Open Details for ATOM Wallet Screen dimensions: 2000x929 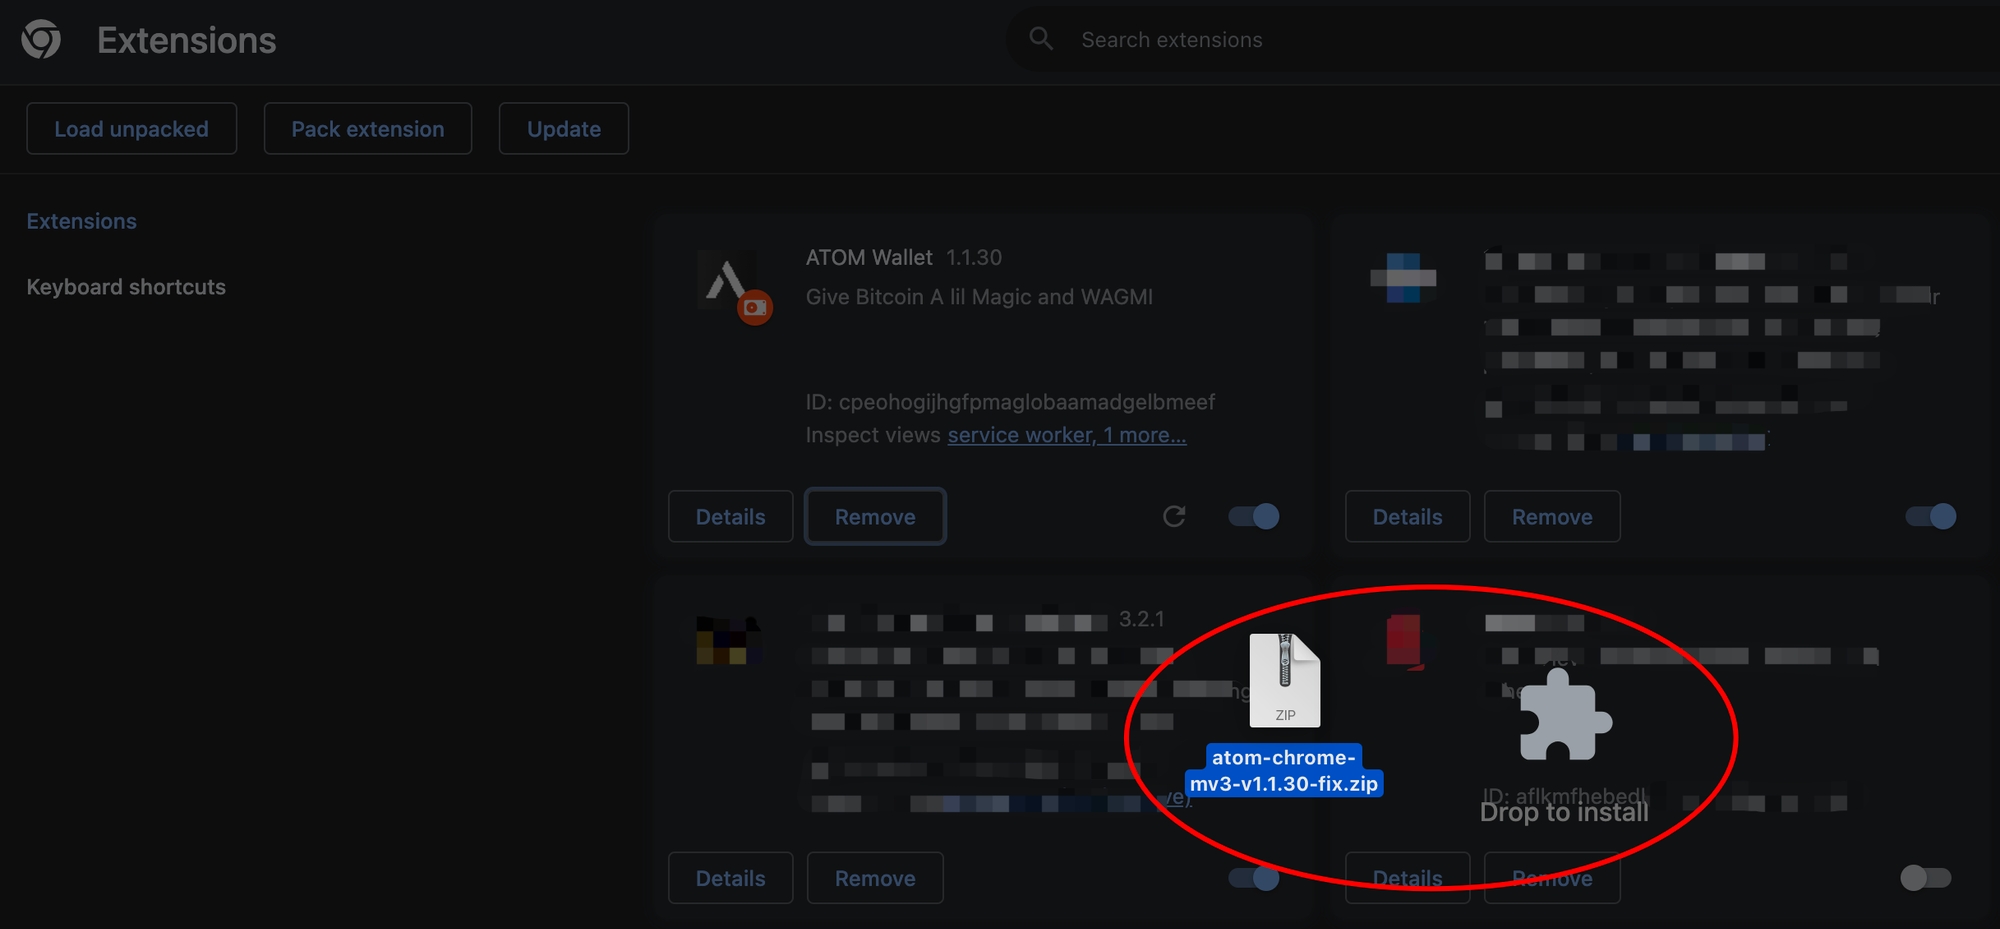click(x=730, y=517)
